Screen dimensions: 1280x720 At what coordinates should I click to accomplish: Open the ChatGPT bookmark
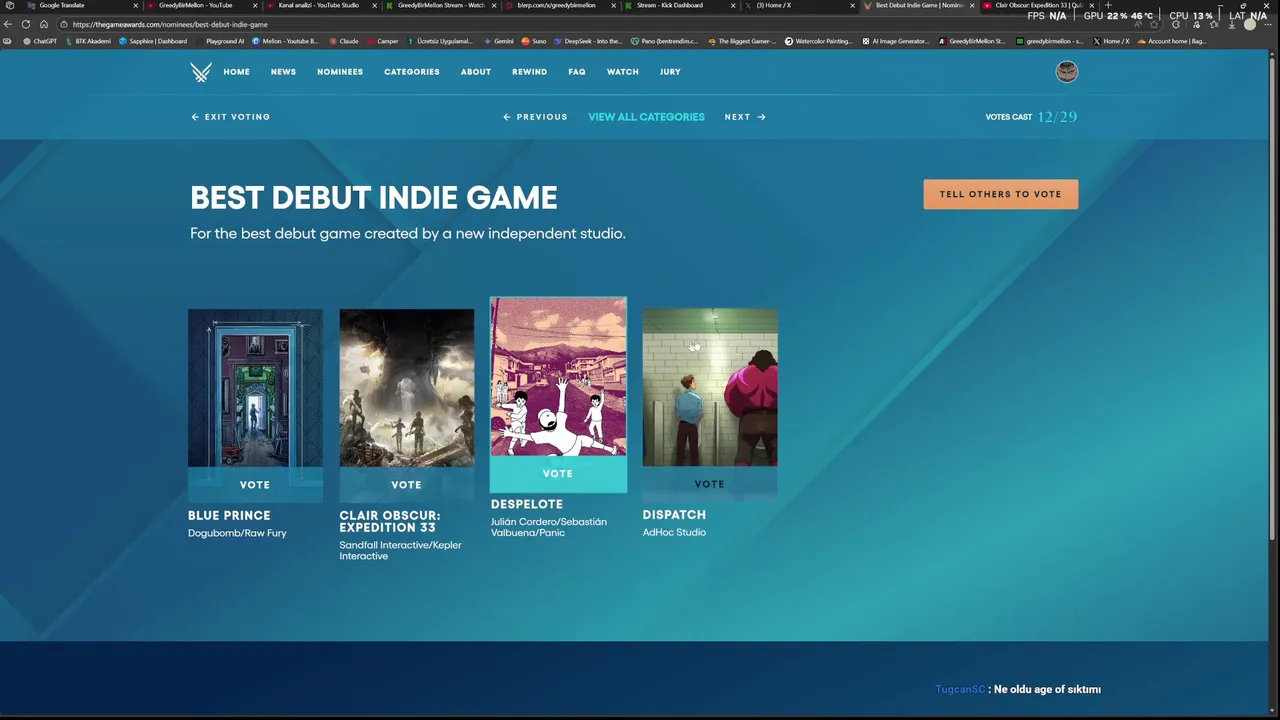[x=39, y=41]
